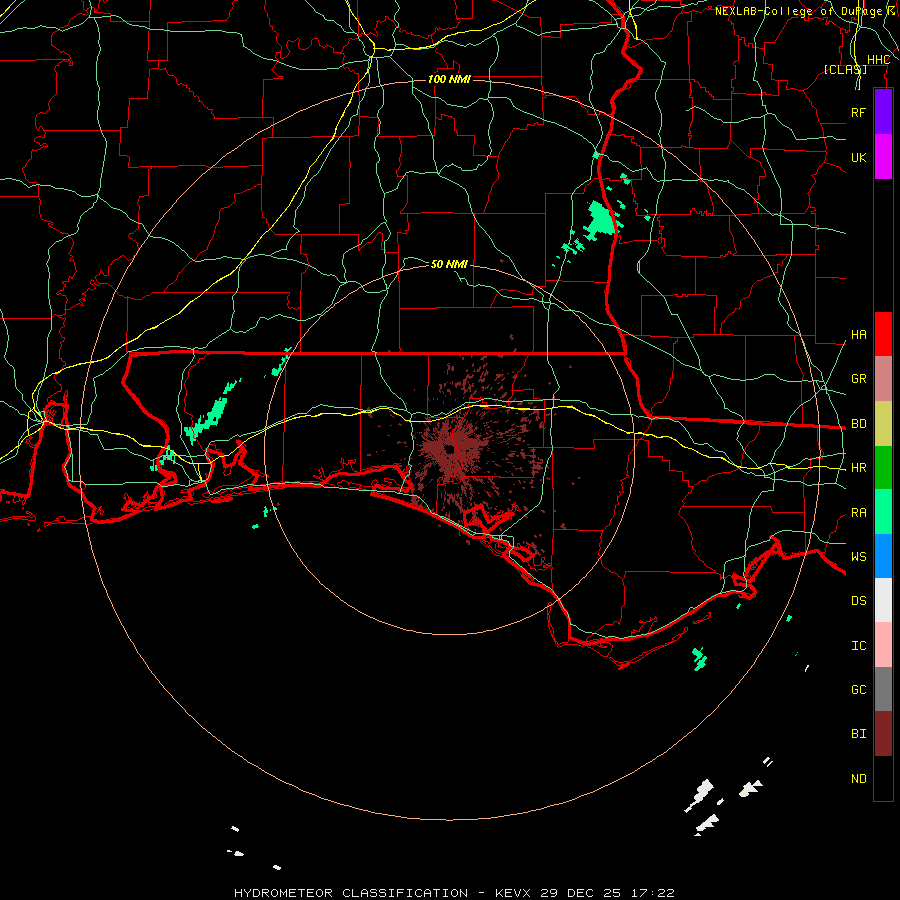
Task: Click the HHC product label
Action: click(878, 60)
